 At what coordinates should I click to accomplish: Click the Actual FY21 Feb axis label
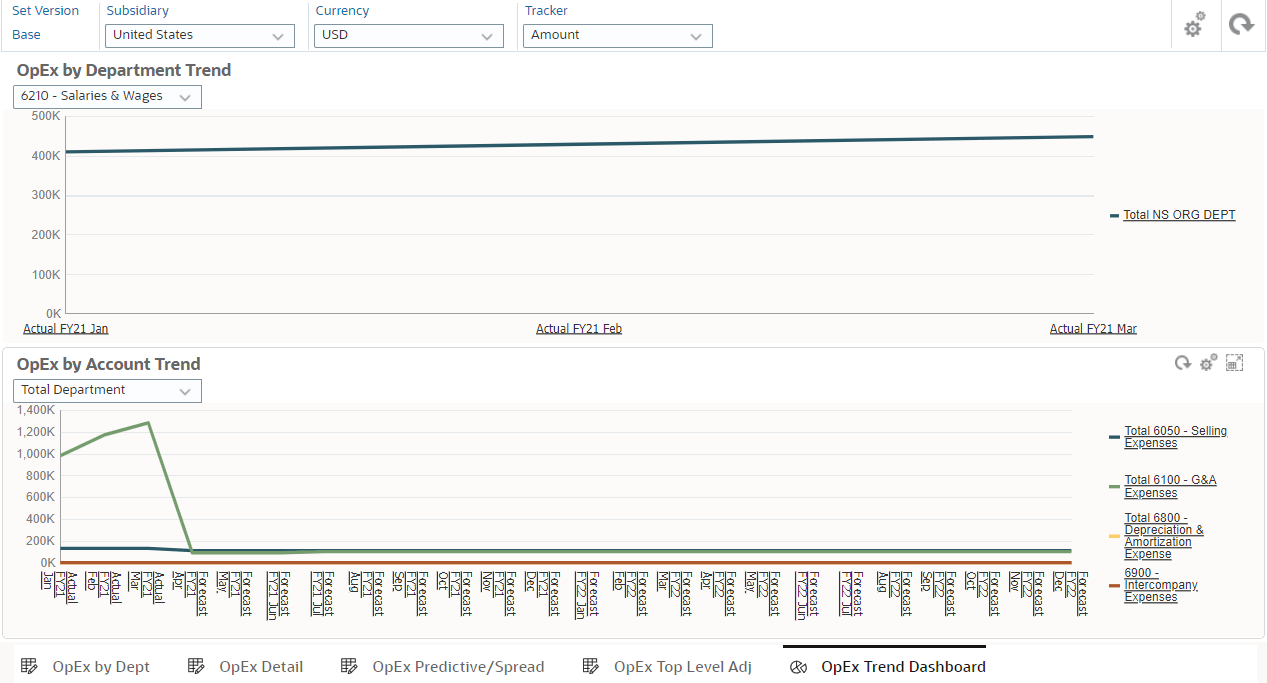tap(579, 329)
